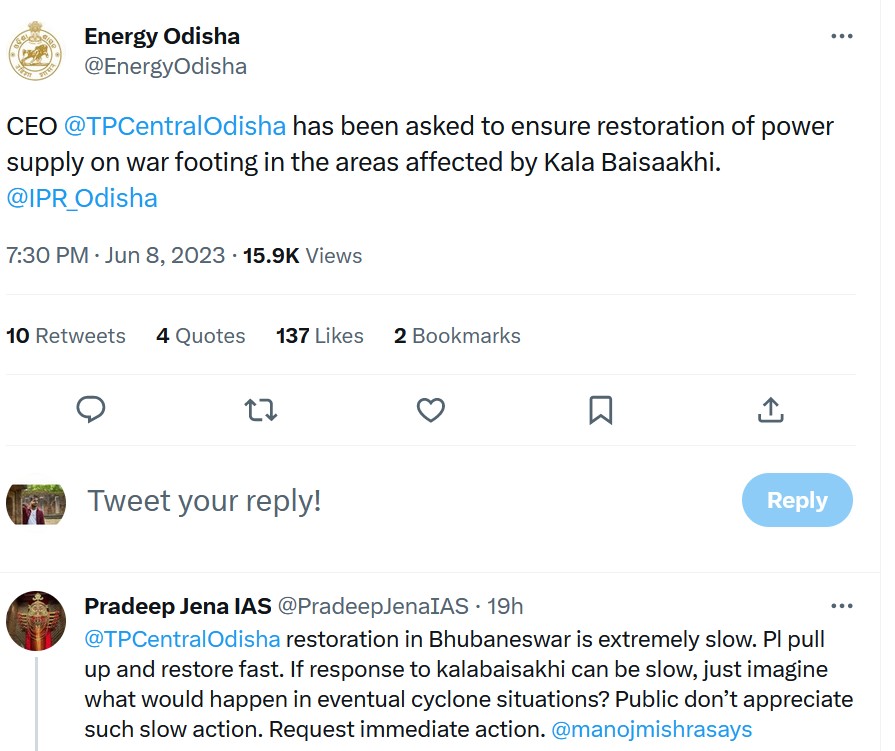Click the 'Tweet your reply!' input field
The width and height of the screenshot is (895, 751).
point(204,499)
